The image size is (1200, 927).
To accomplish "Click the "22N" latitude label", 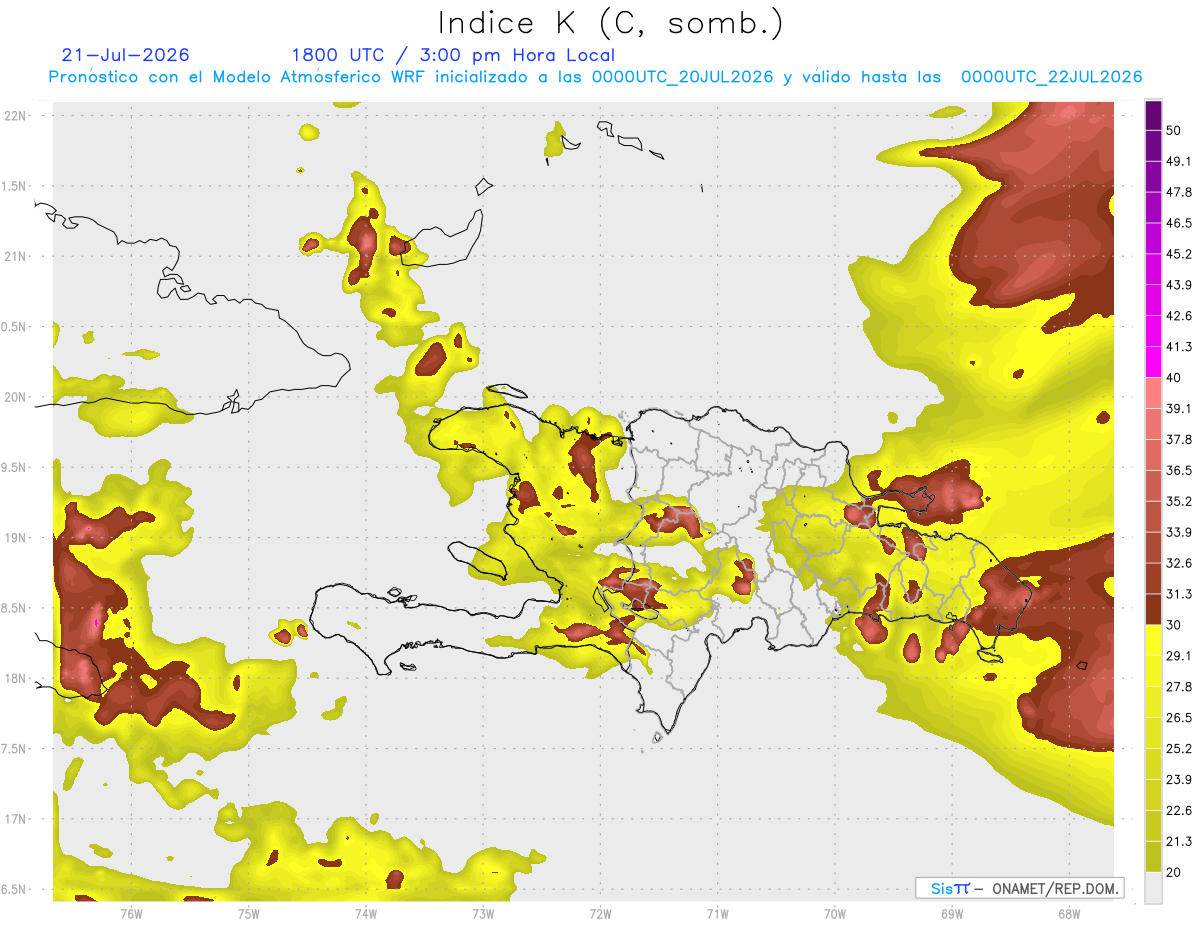I will (x=15, y=115).
